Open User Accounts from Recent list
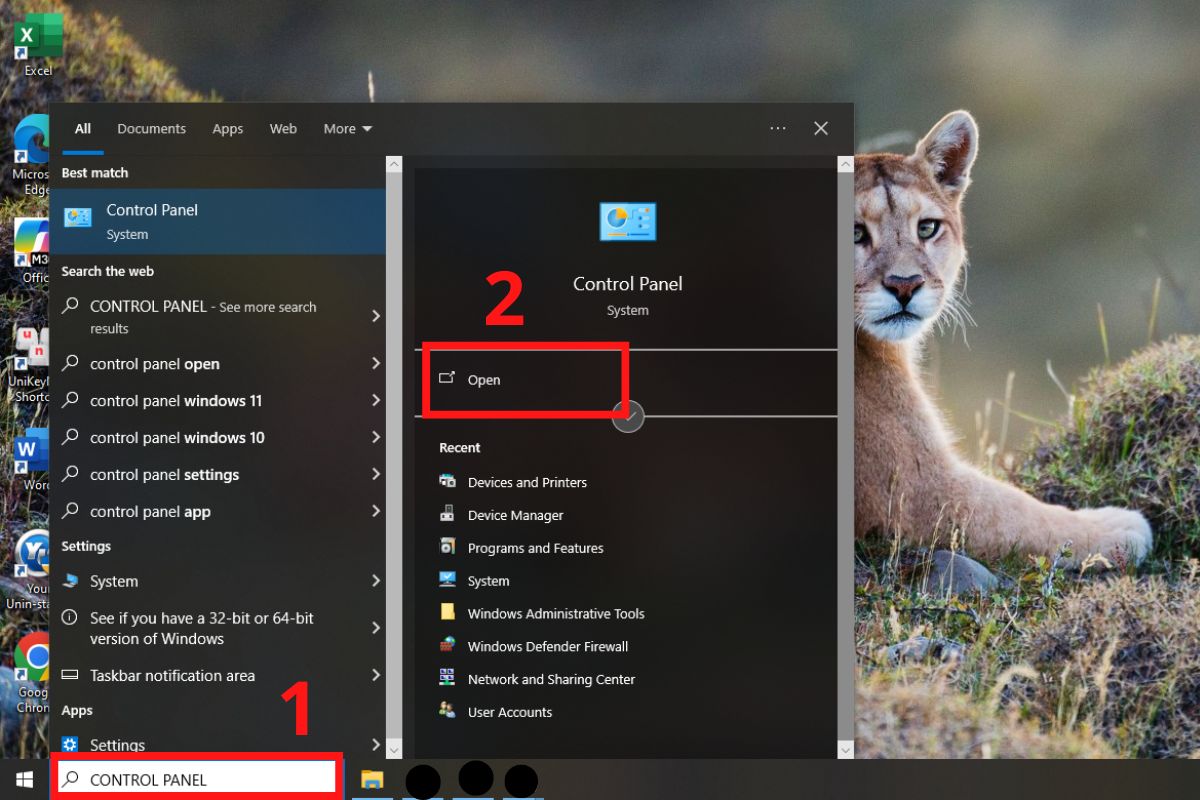 pyautogui.click(x=510, y=712)
